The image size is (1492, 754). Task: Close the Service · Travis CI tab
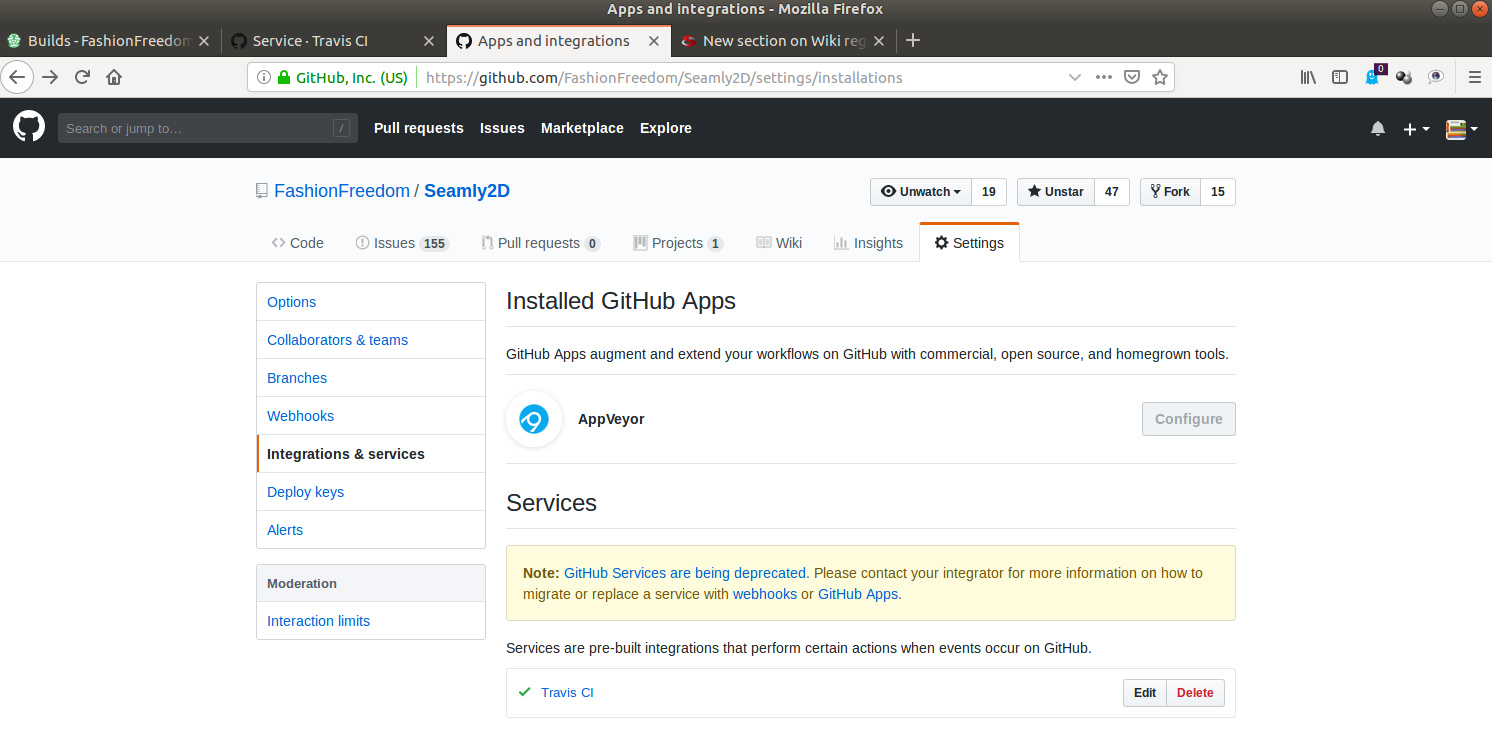429,41
